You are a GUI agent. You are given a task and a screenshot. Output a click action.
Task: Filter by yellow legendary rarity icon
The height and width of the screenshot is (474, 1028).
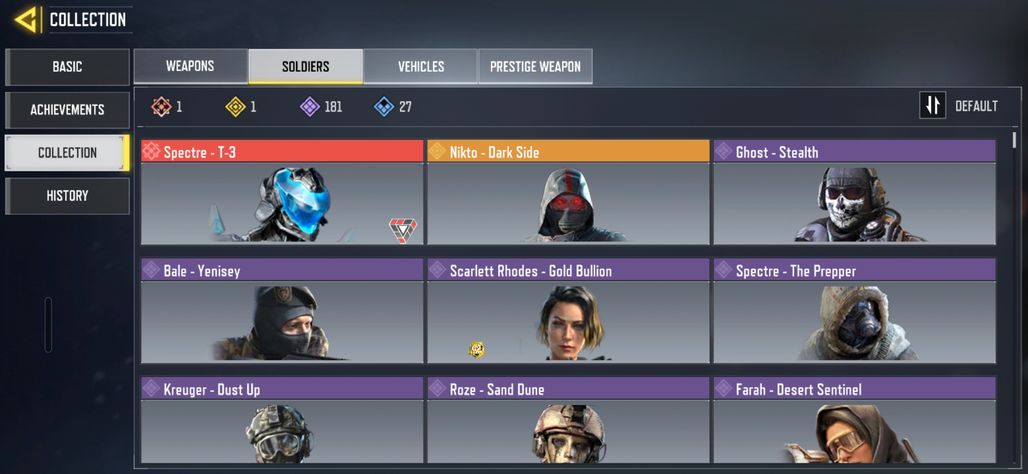point(235,106)
